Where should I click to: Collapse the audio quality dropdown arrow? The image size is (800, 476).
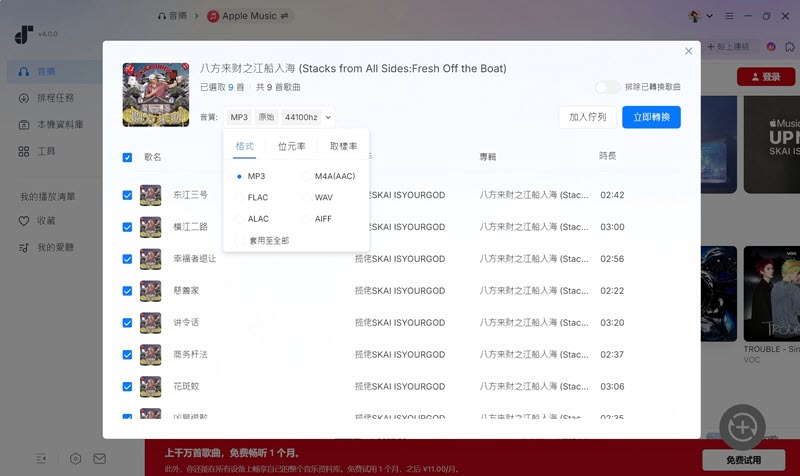pos(329,117)
